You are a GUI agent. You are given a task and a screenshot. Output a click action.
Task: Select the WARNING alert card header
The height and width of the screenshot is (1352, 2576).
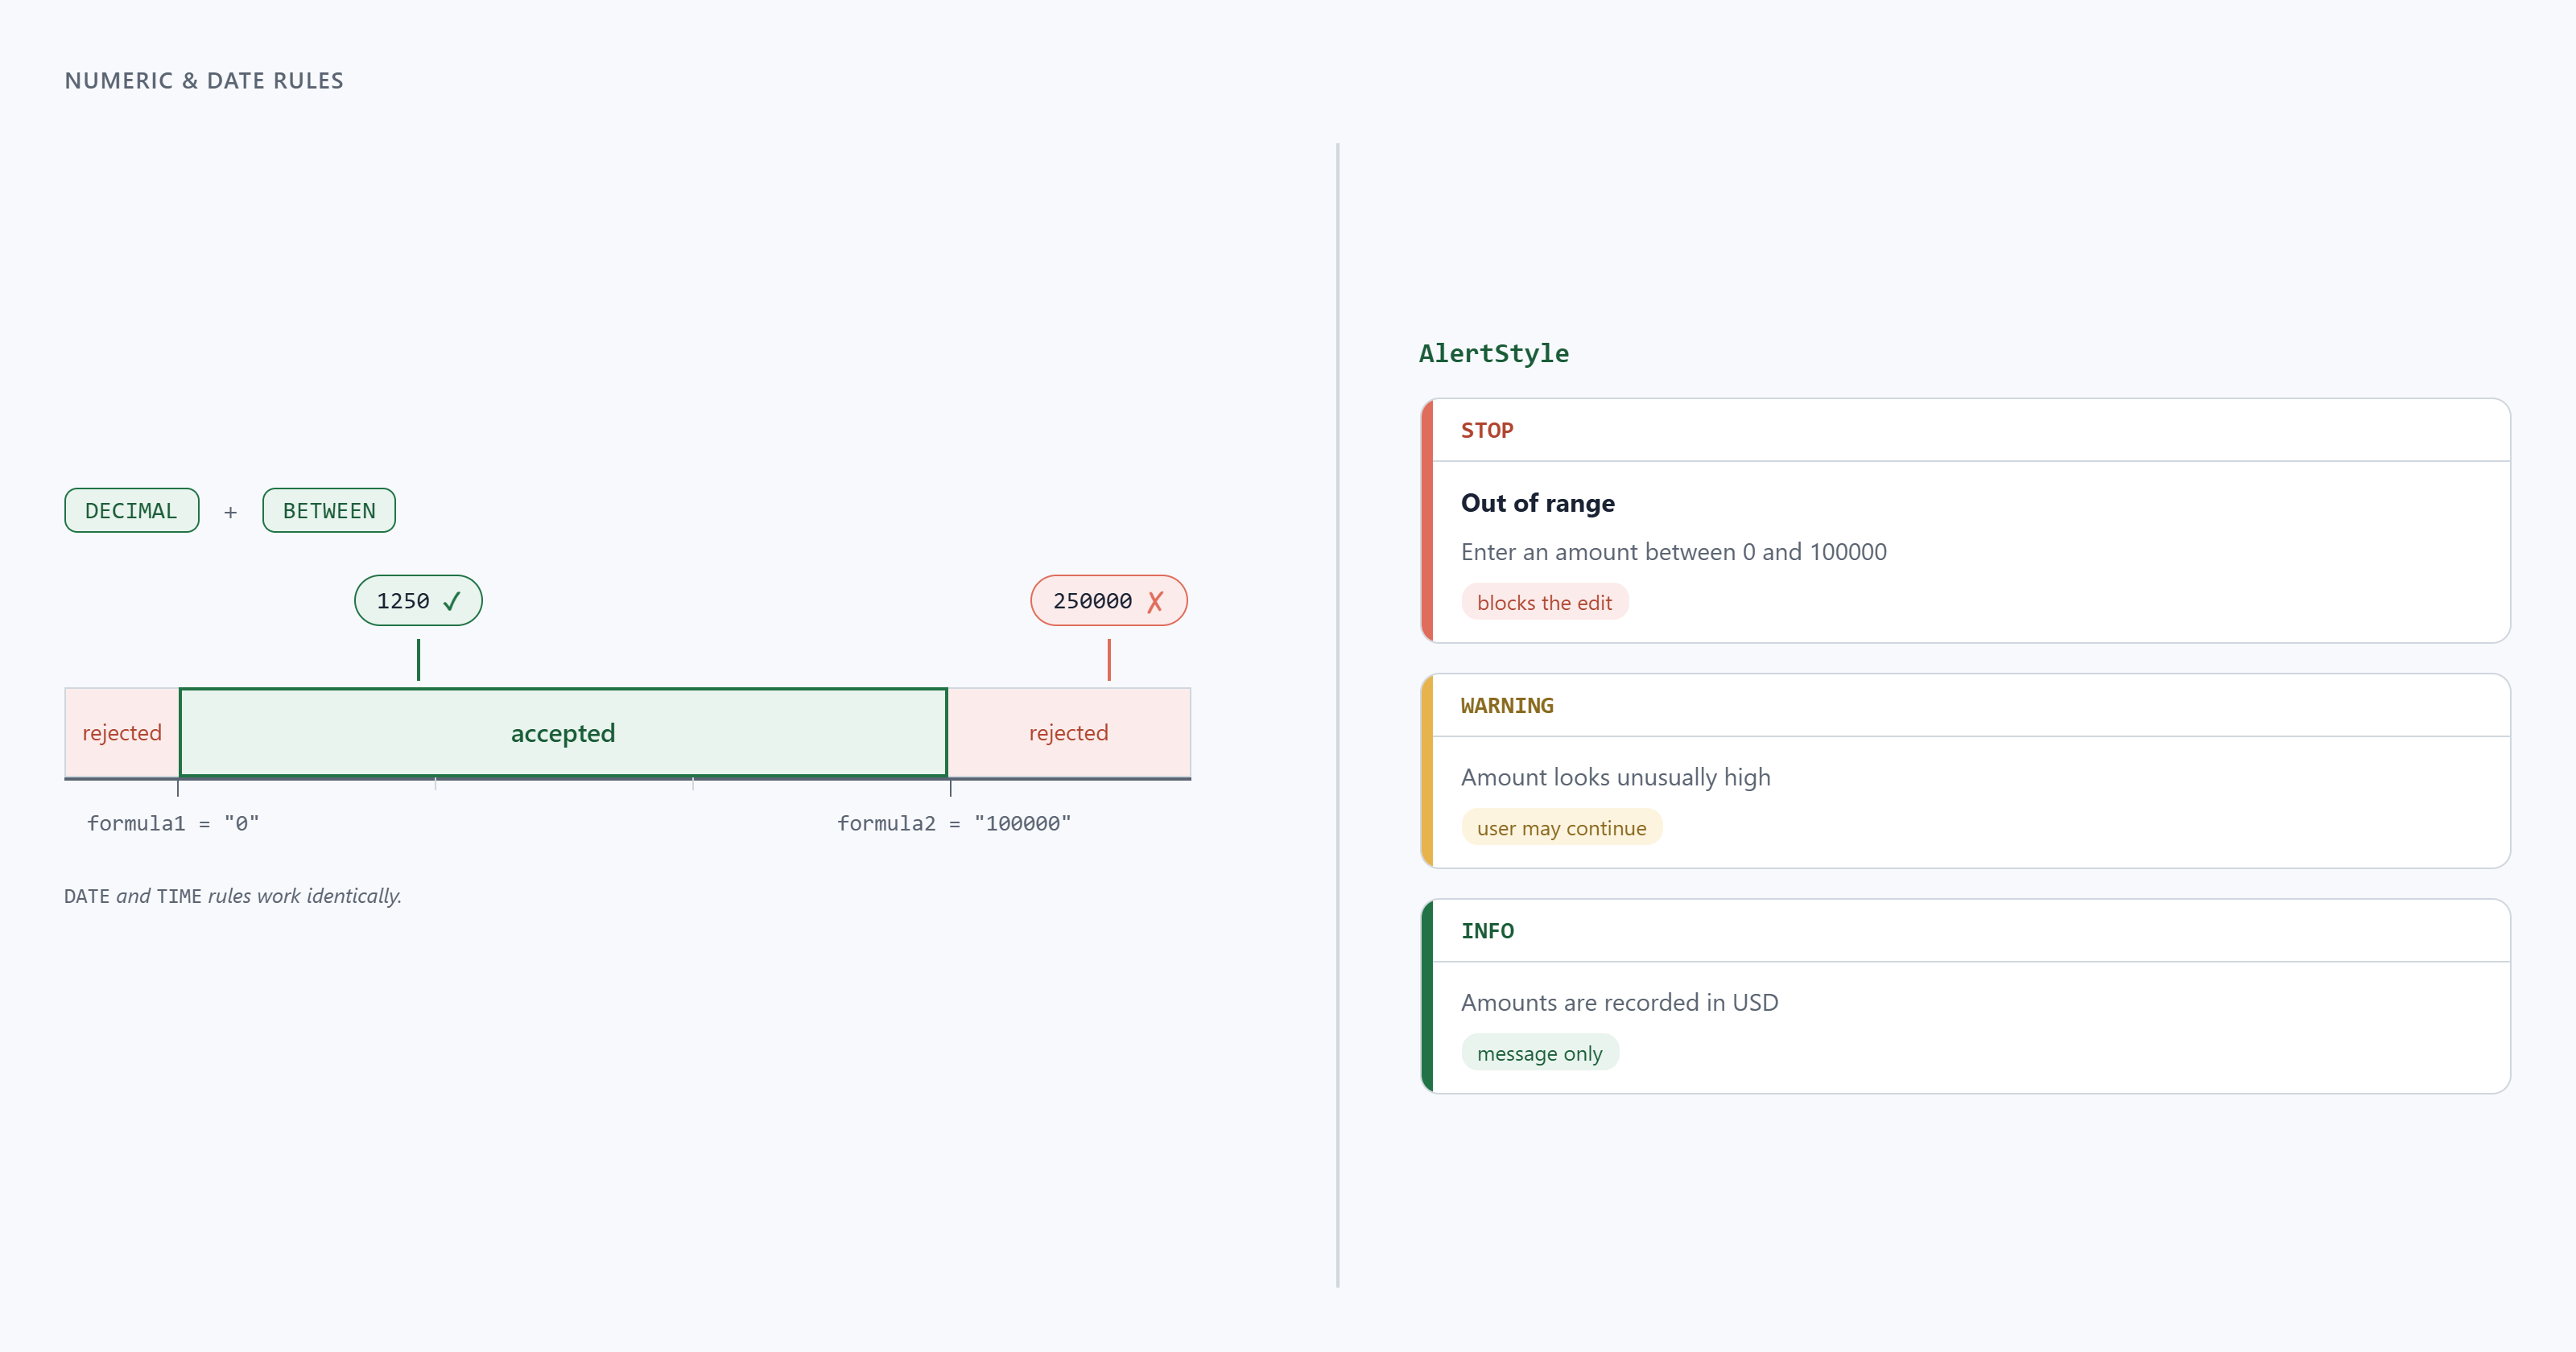(x=1971, y=705)
